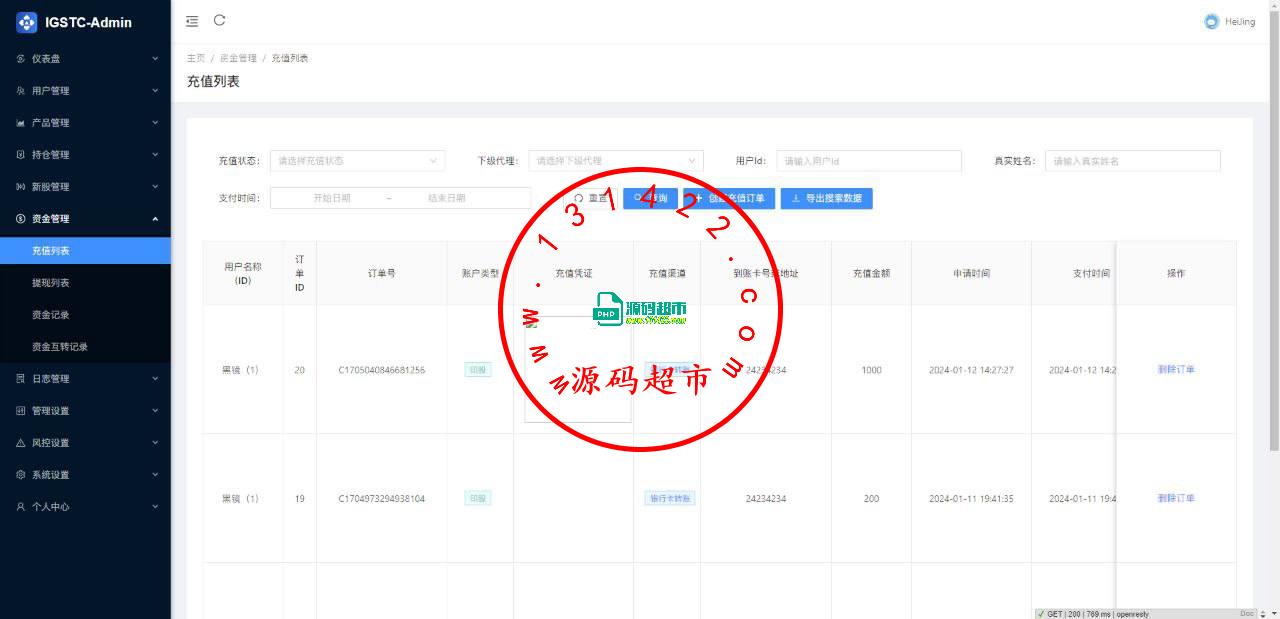Click the 主页 breadcrumb link
Viewport: 1280px width, 619px height.
196,58
